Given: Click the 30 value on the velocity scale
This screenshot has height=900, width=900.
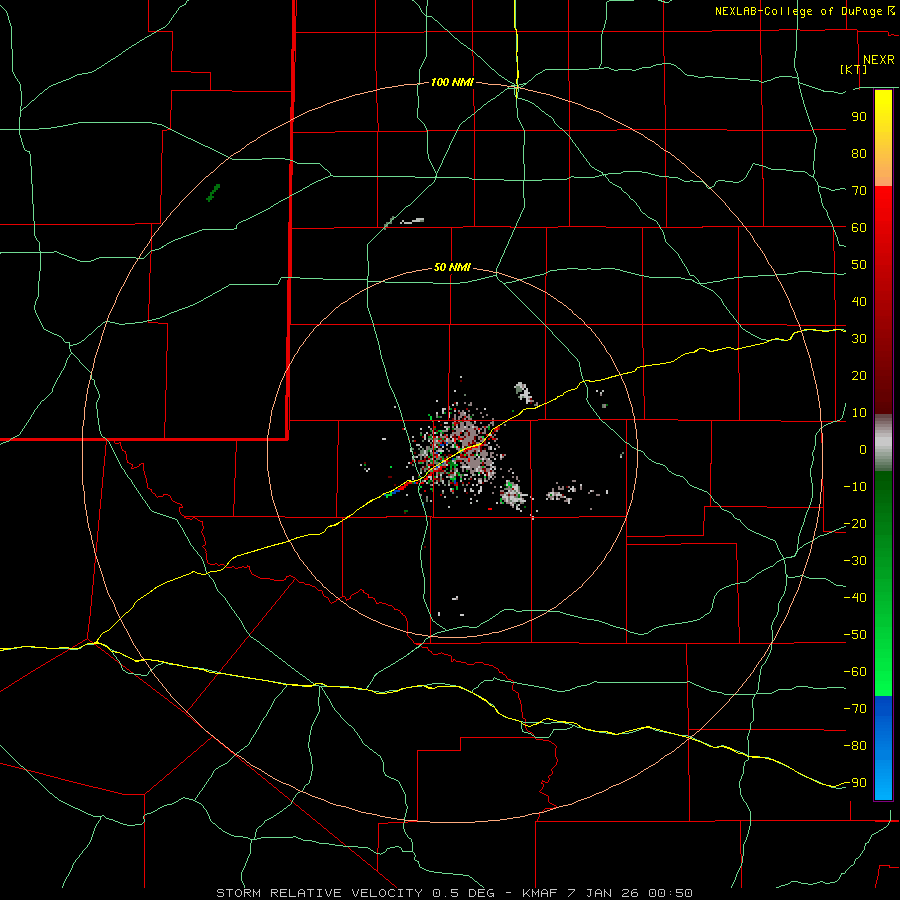Looking at the screenshot, I should coord(859,339).
